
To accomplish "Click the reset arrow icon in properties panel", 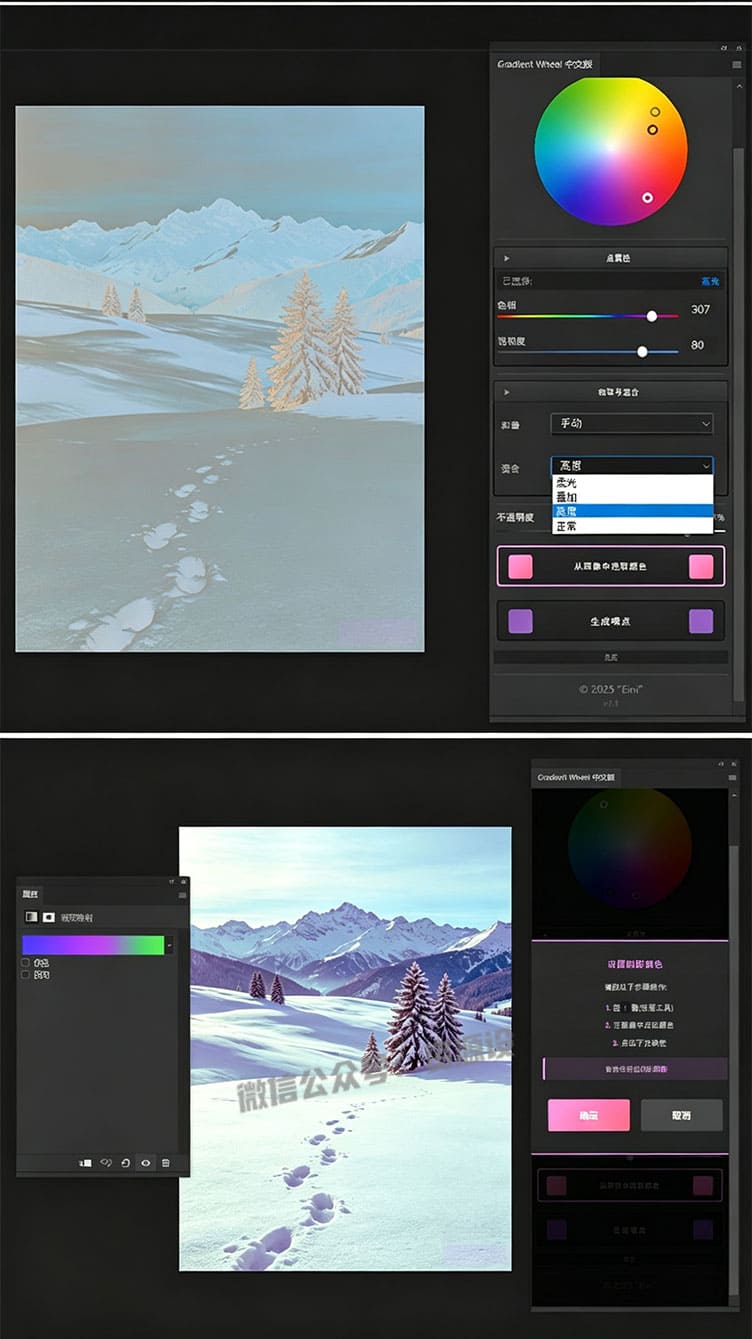I will point(126,1163).
